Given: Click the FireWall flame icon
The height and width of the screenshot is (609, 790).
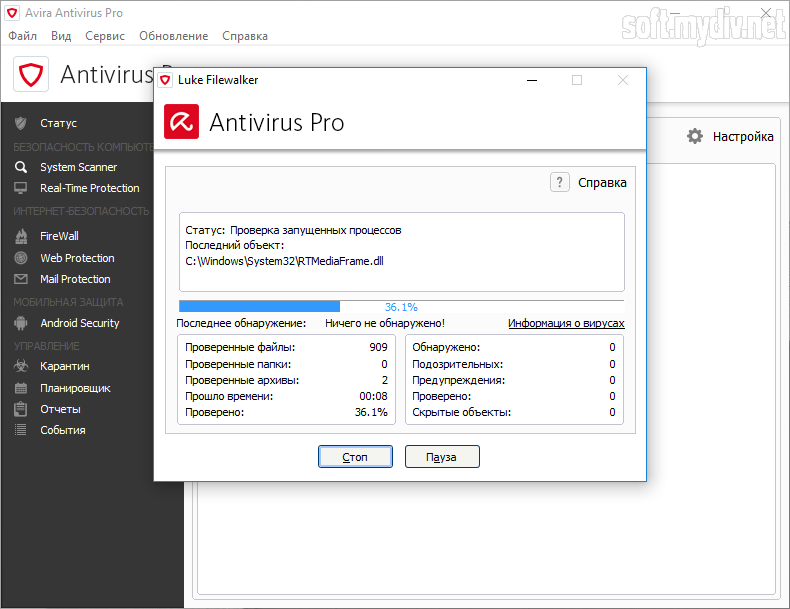Looking at the screenshot, I should coord(21,236).
